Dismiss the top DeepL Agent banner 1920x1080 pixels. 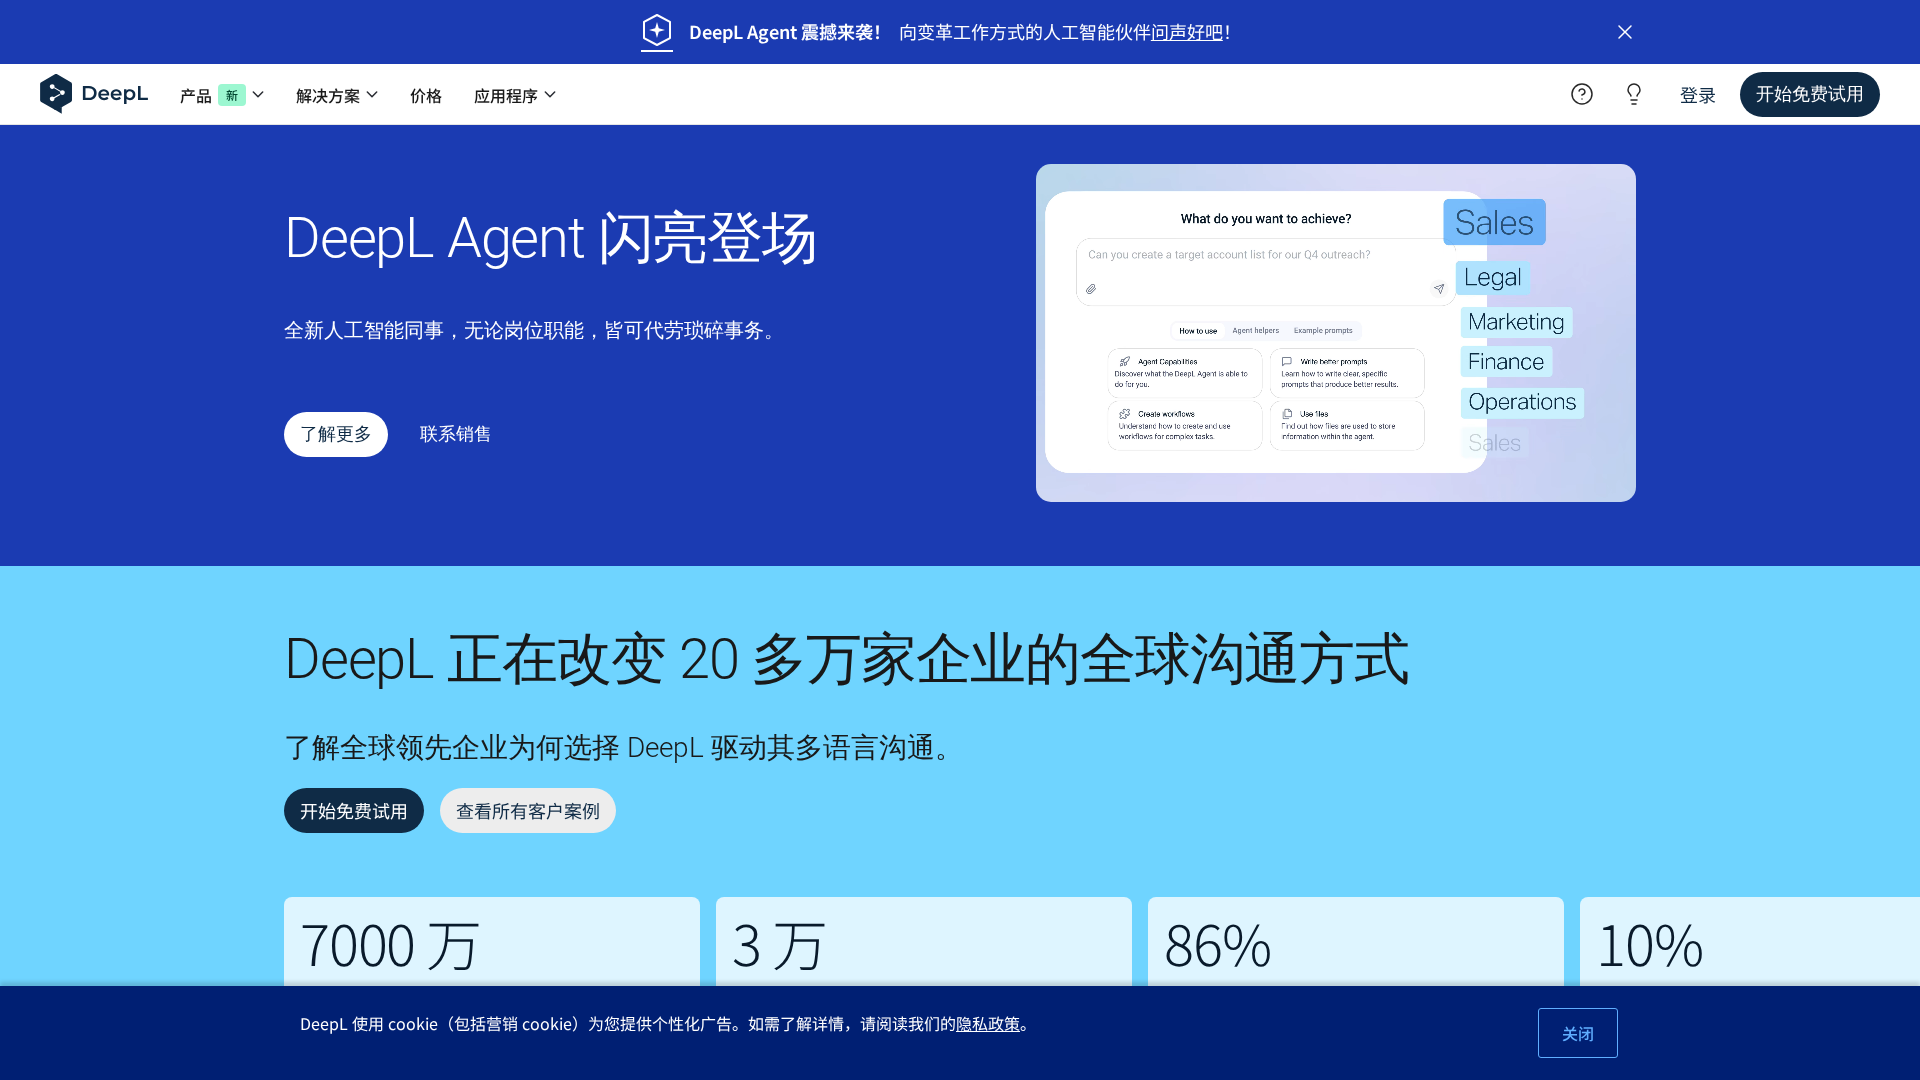1625,32
